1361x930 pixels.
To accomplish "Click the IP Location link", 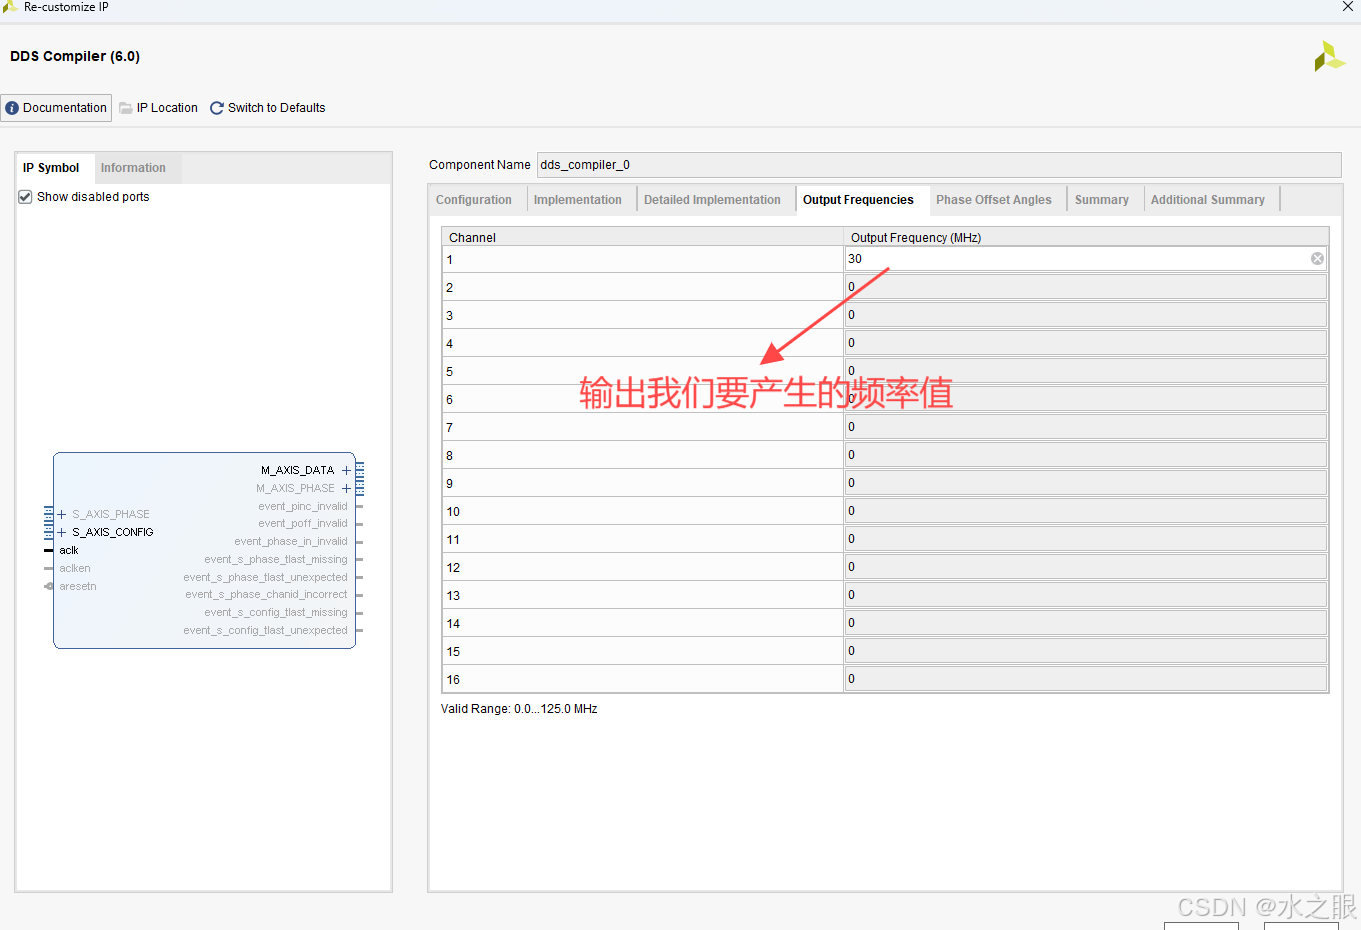I will click(167, 108).
